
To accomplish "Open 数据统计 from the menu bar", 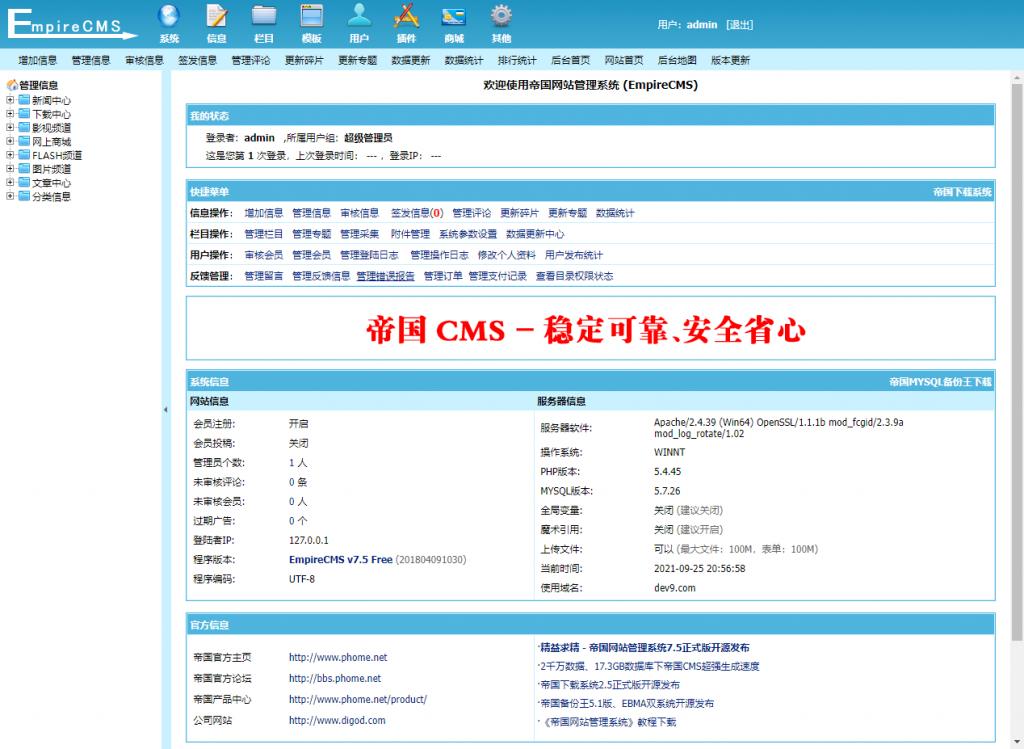I will (x=465, y=60).
